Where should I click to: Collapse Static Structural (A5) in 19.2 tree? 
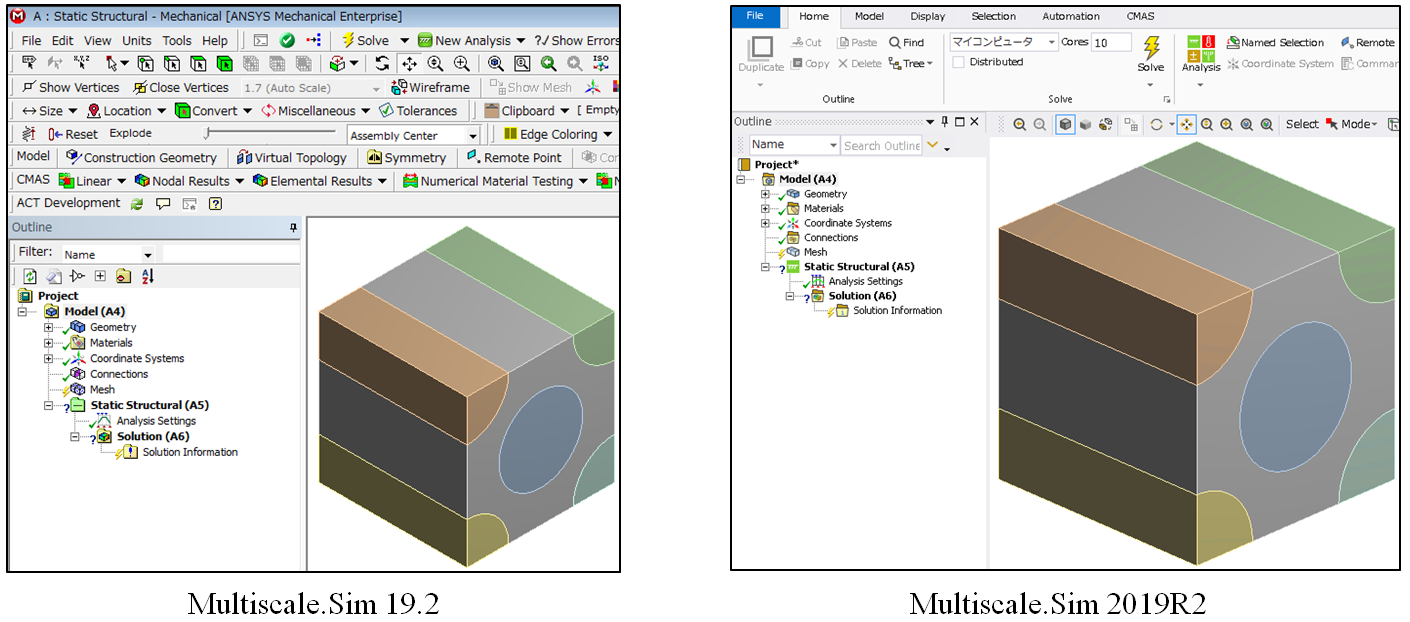coord(48,405)
